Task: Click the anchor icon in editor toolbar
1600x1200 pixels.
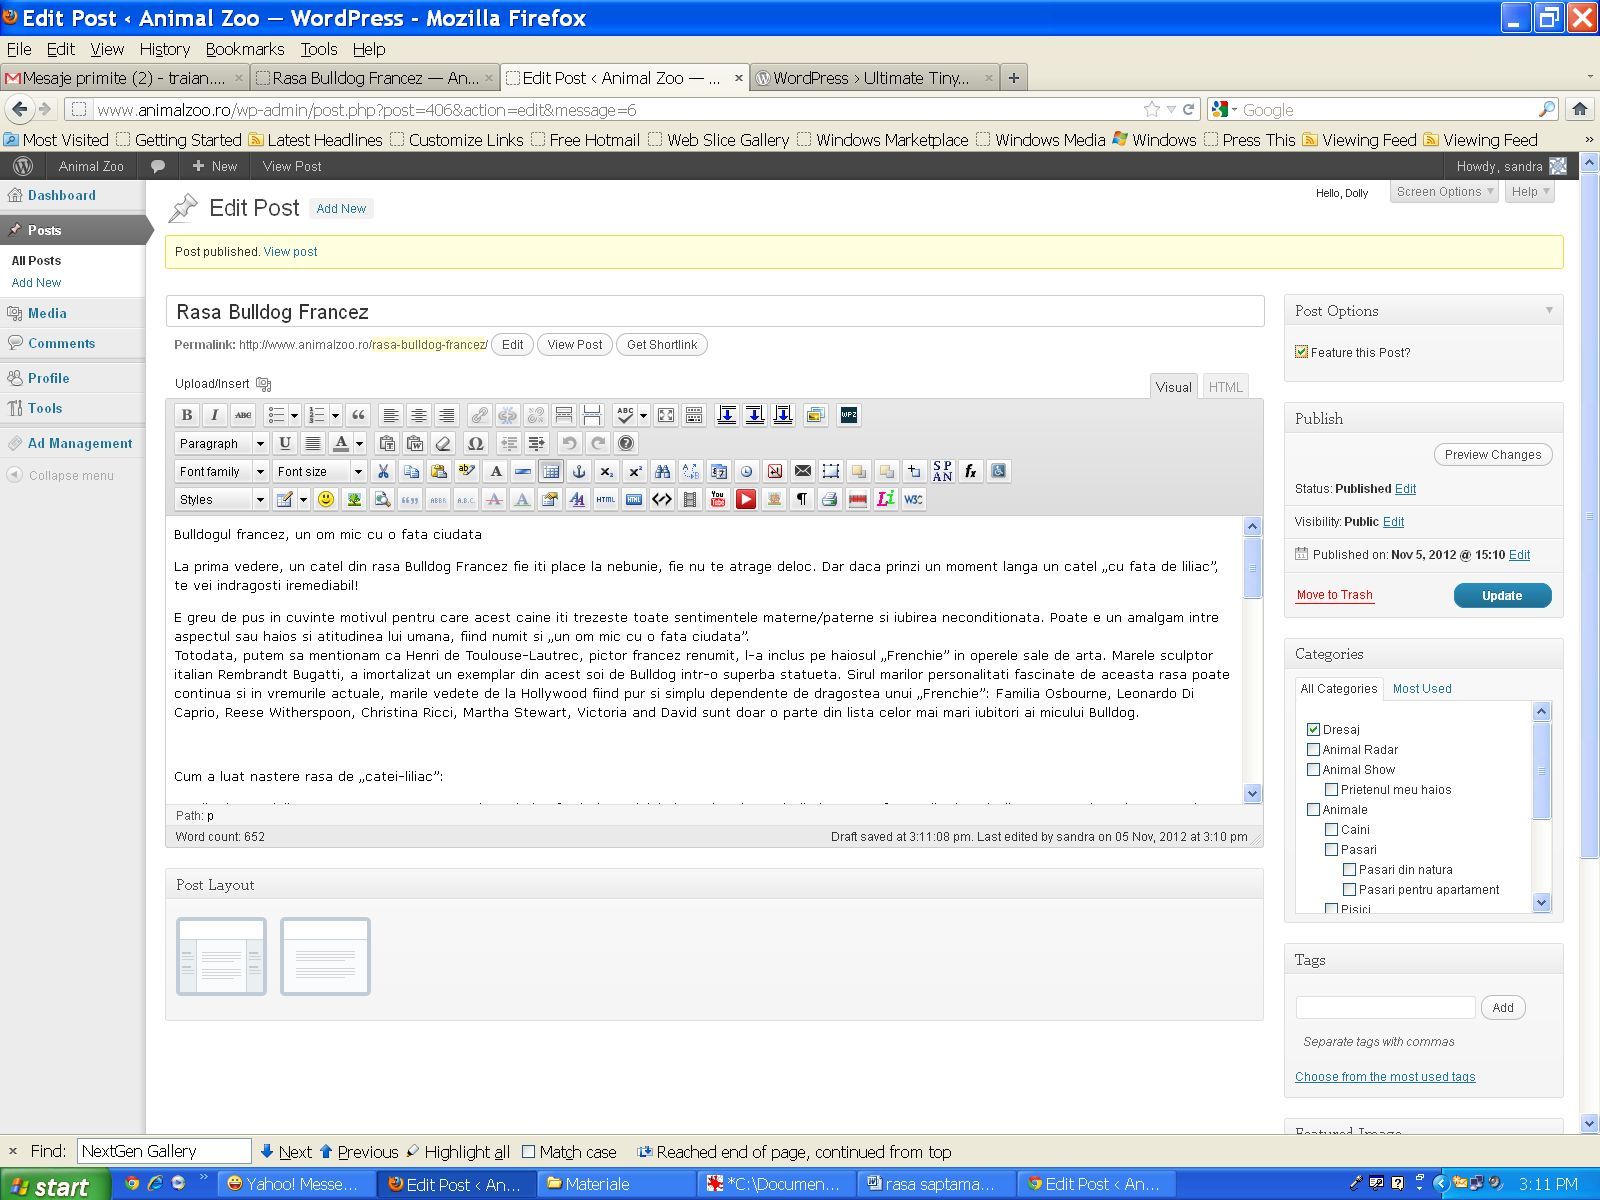Action: [x=578, y=471]
